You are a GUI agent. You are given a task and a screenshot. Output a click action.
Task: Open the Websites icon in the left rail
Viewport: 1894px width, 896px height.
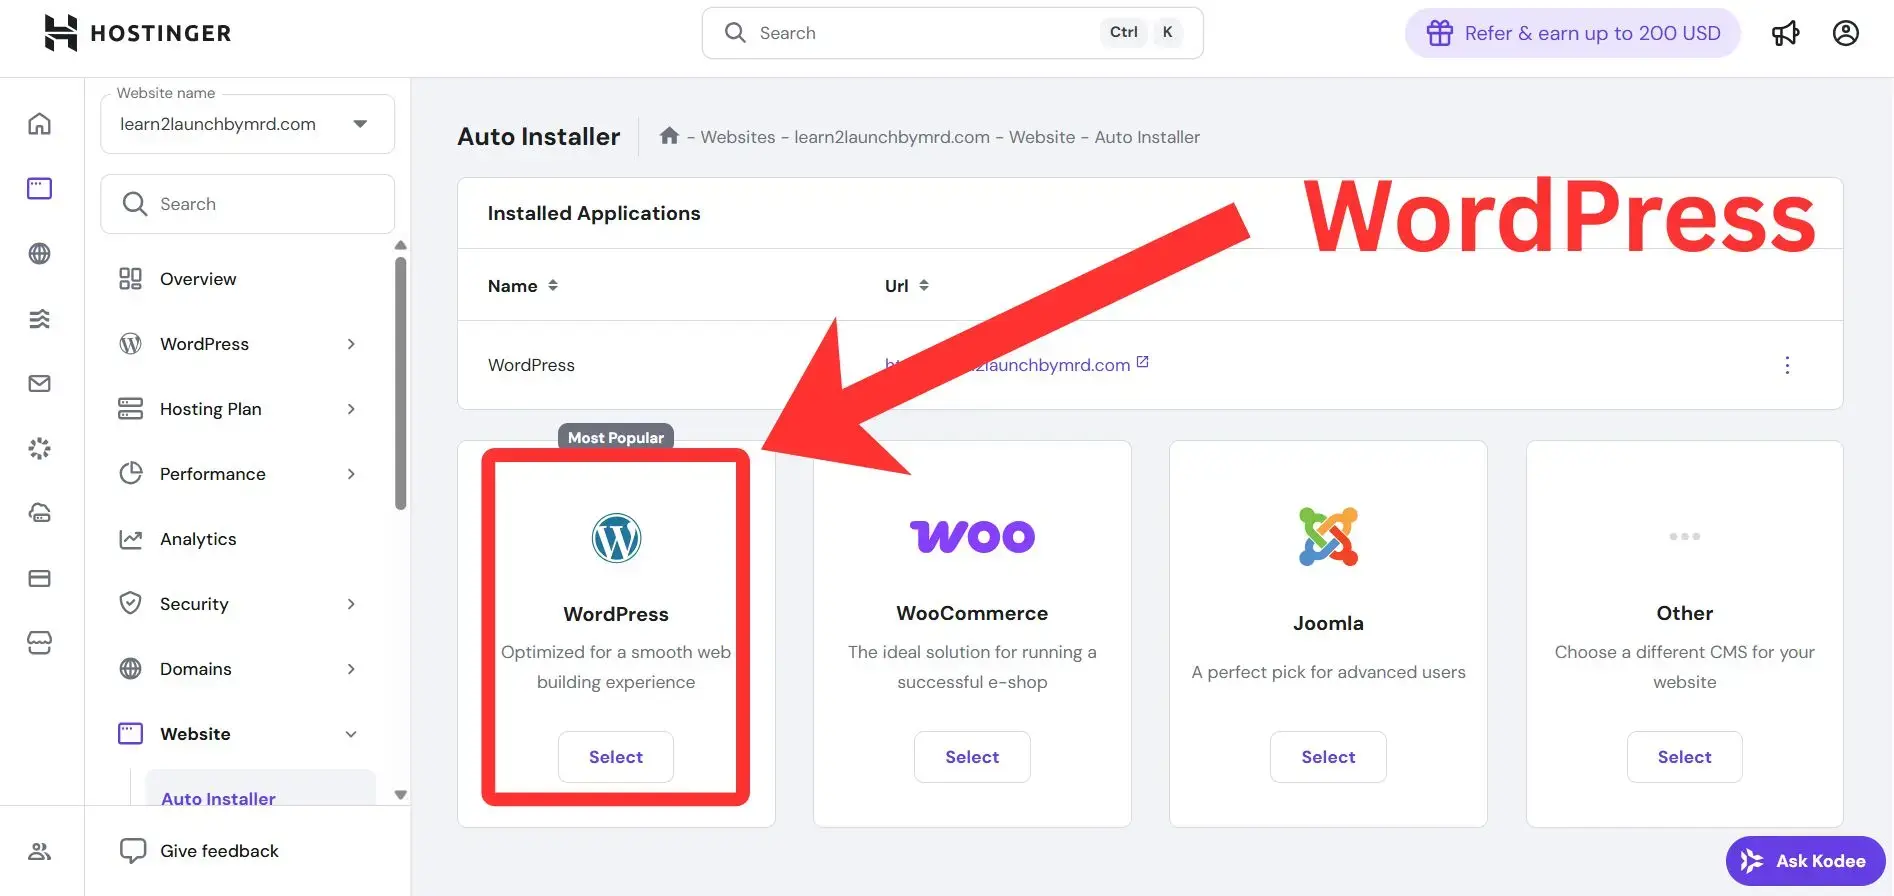[40, 188]
